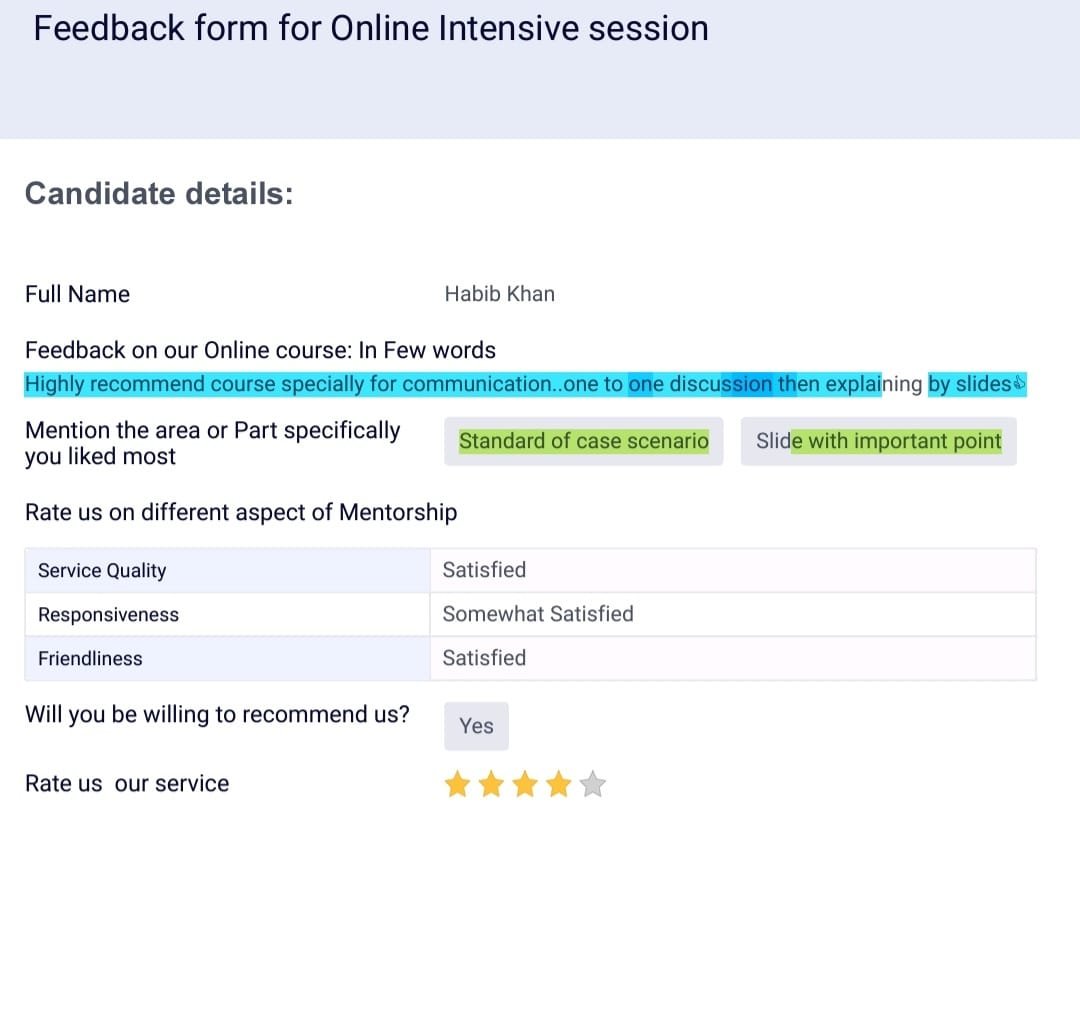This screenshot has height=1020, width=1080.
Task: Click the name 'Habib Khan'
Action: tap(499, 294)
